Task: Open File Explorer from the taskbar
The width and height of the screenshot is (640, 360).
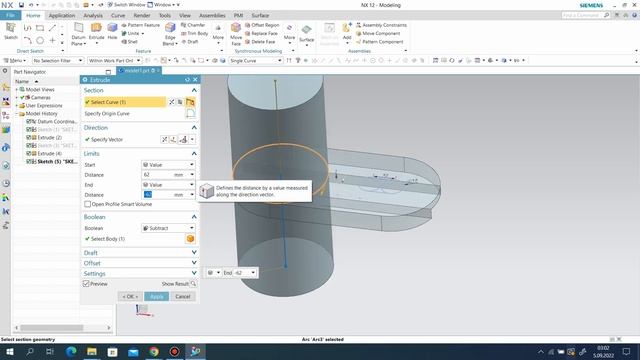Action: [x=92, y=351]
